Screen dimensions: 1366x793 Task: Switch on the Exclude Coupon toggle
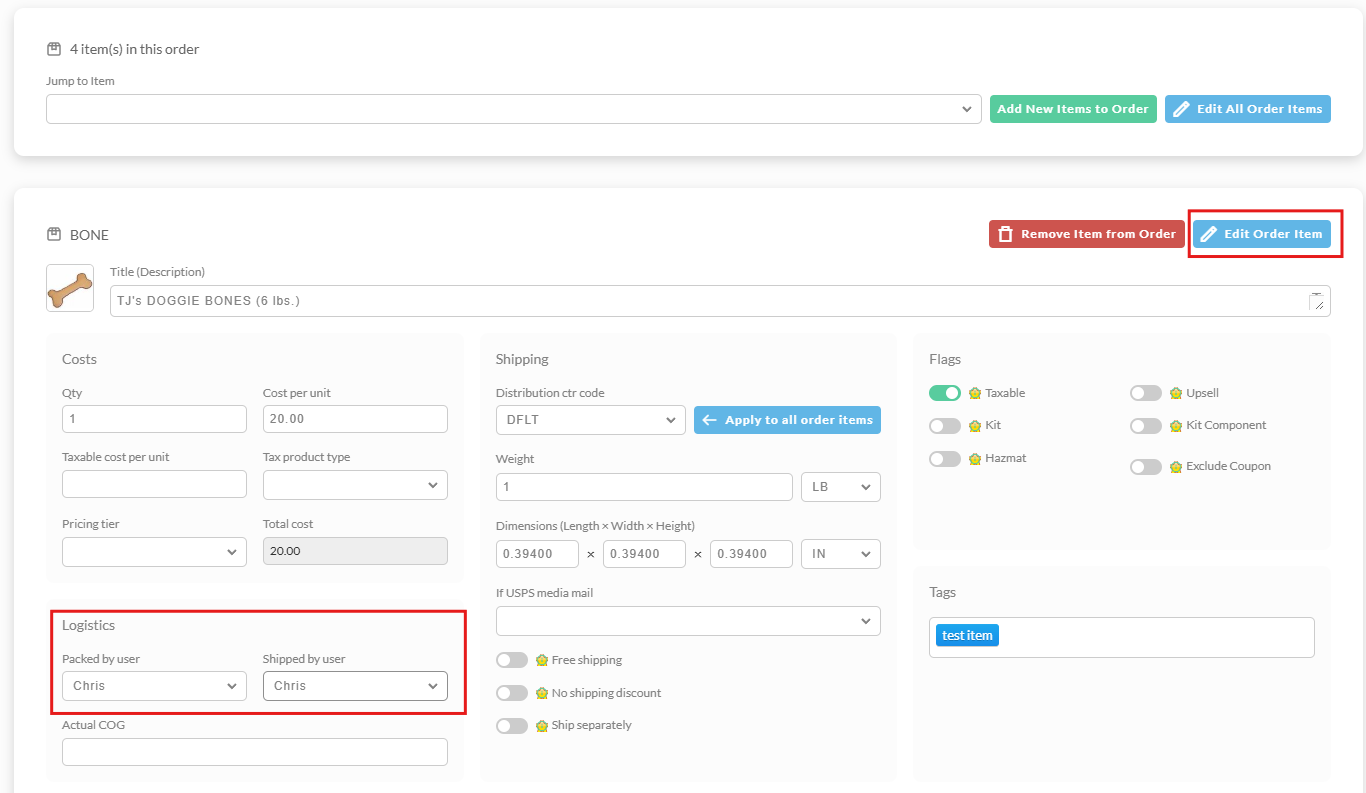coord(1146,467)
